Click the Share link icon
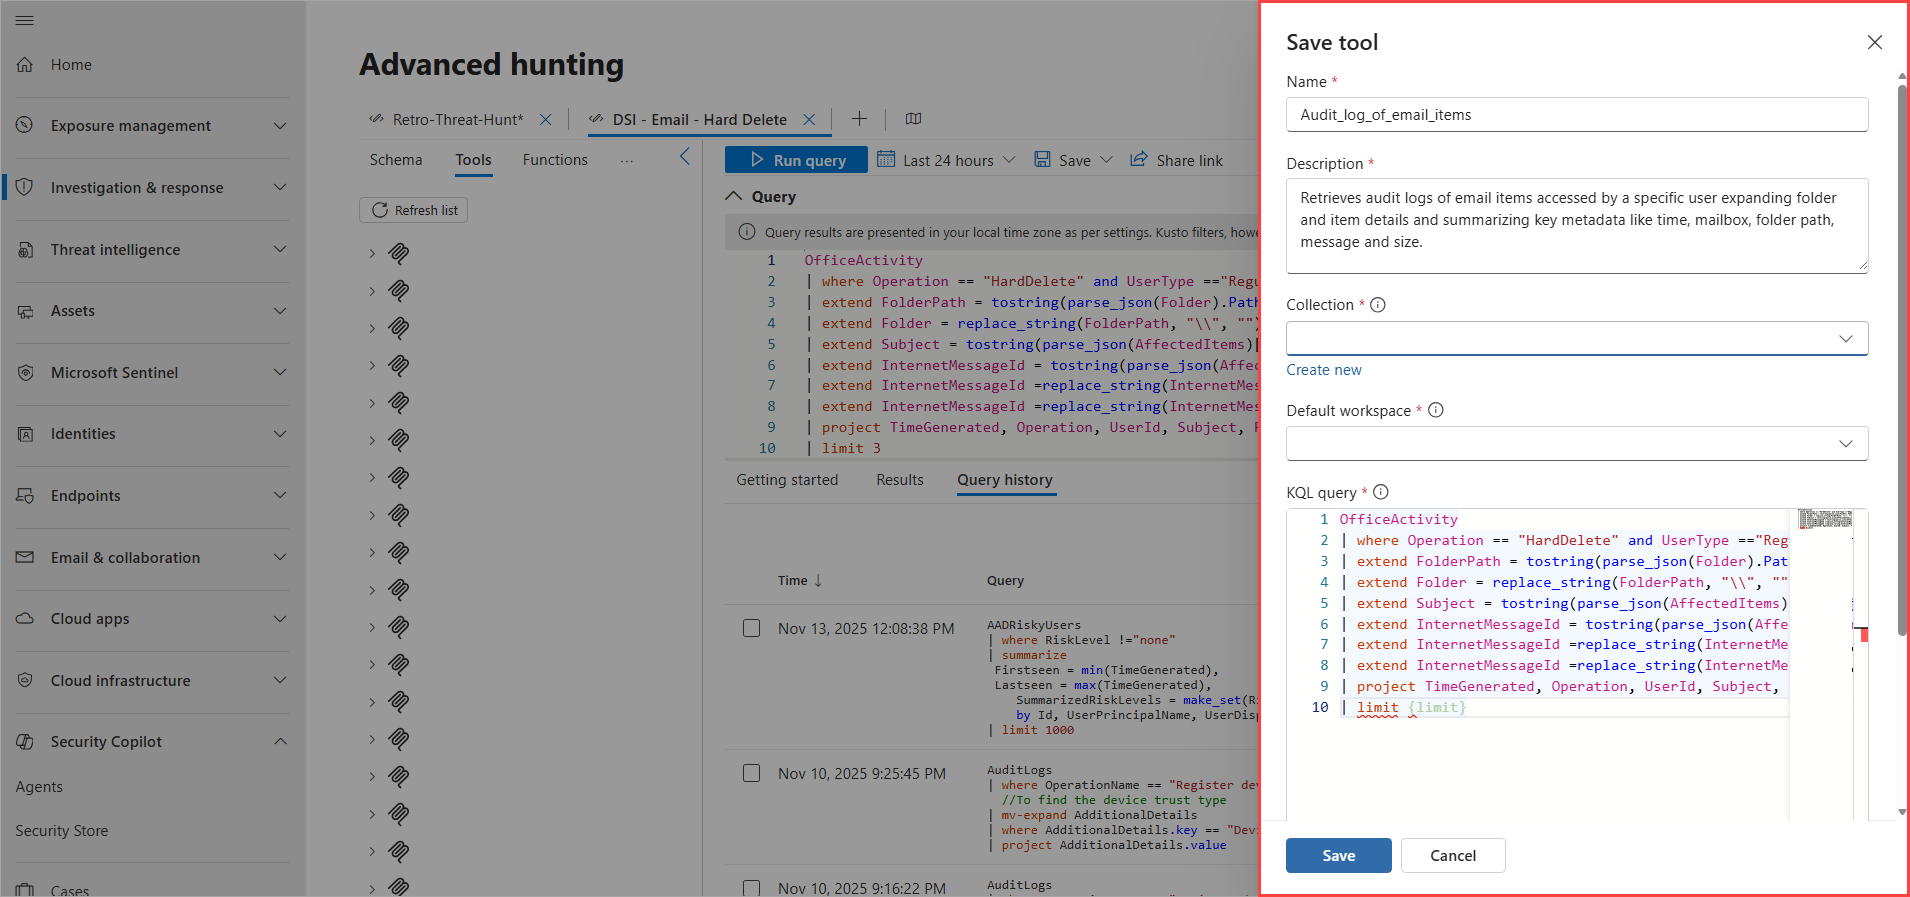1910x897 pixels. (x=1139, y=160)
